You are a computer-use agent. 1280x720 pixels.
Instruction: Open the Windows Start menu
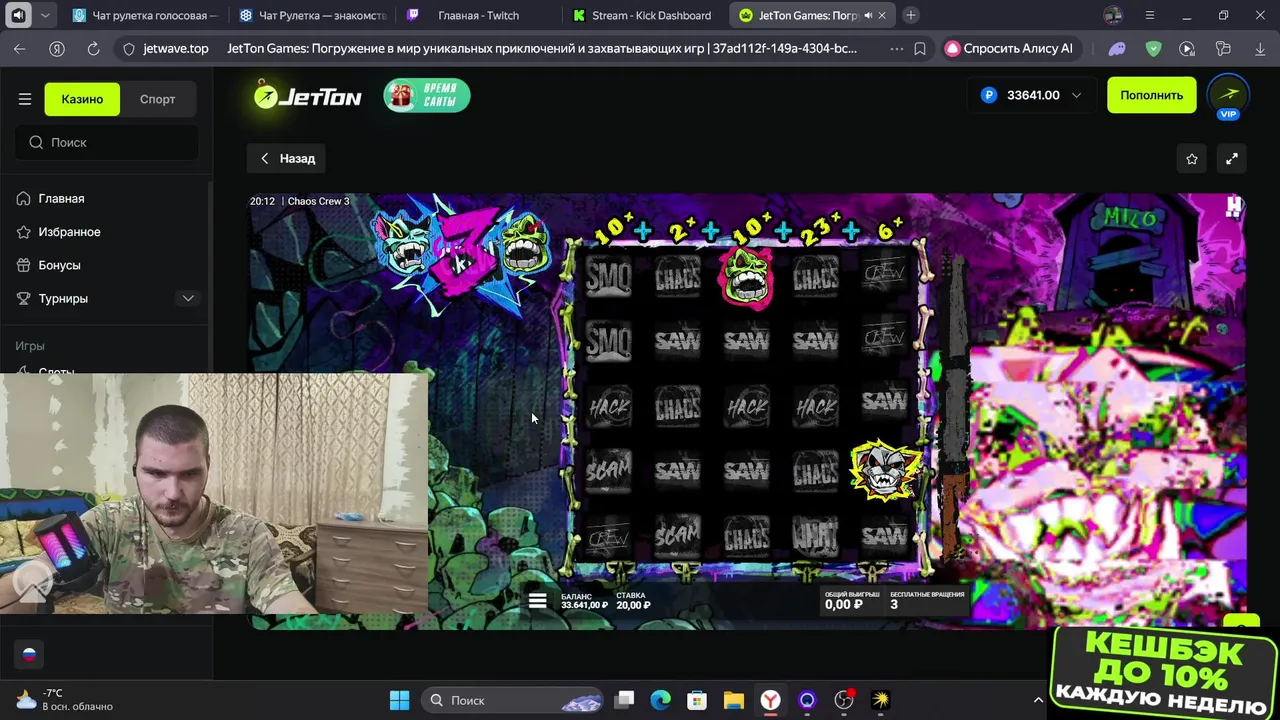coord(399,700)
